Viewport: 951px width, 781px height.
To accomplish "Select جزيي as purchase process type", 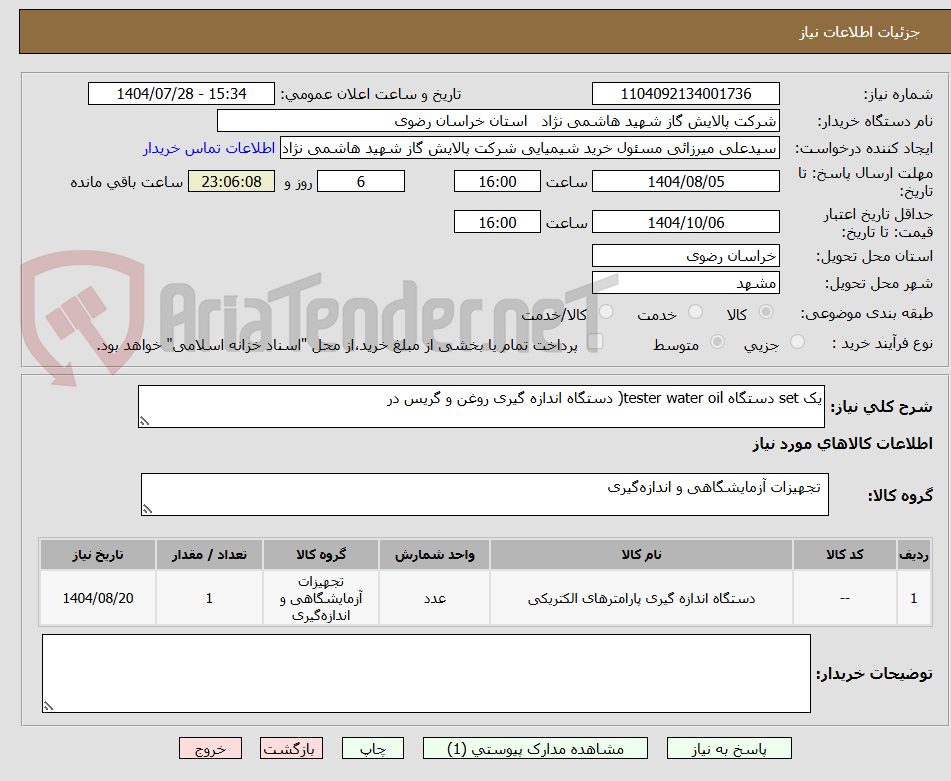I will point(798,340).
